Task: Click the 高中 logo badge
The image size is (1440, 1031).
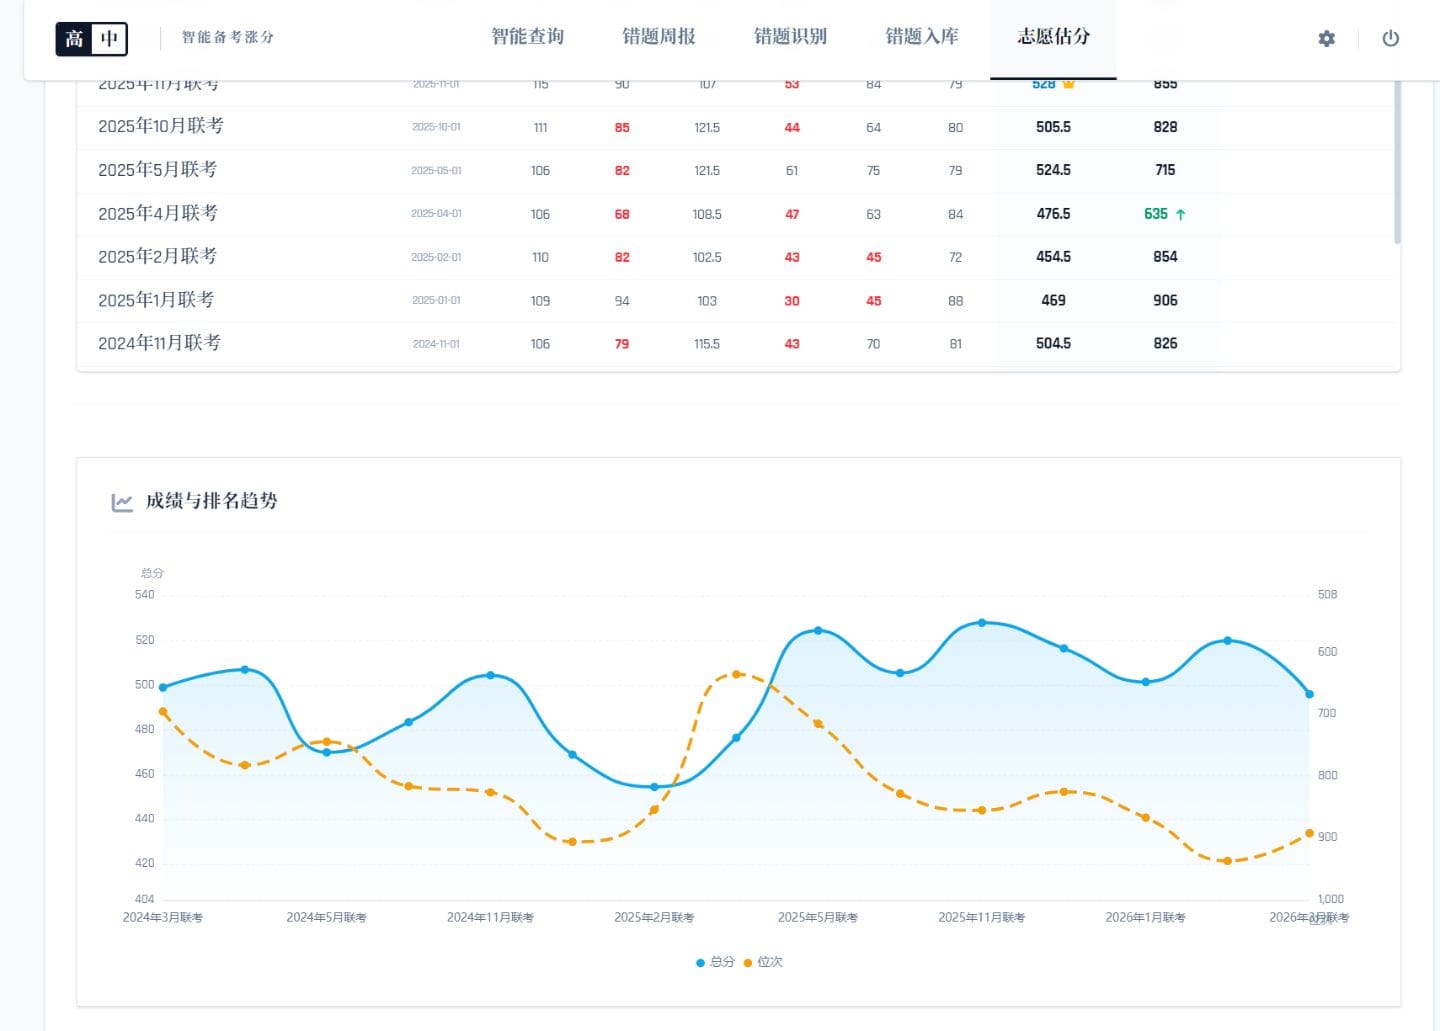Action: coord(91,39)
